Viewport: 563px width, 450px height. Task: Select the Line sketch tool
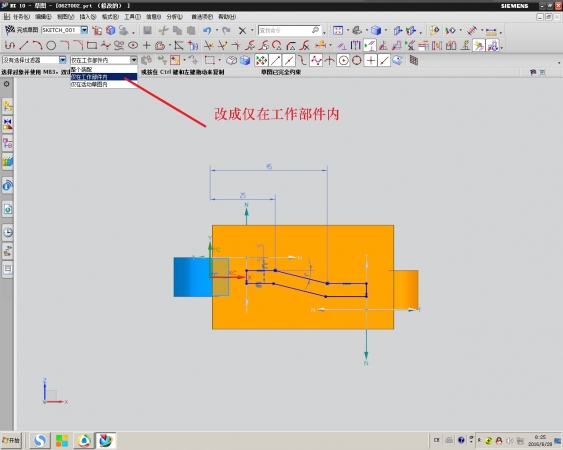tap(24, 45)
